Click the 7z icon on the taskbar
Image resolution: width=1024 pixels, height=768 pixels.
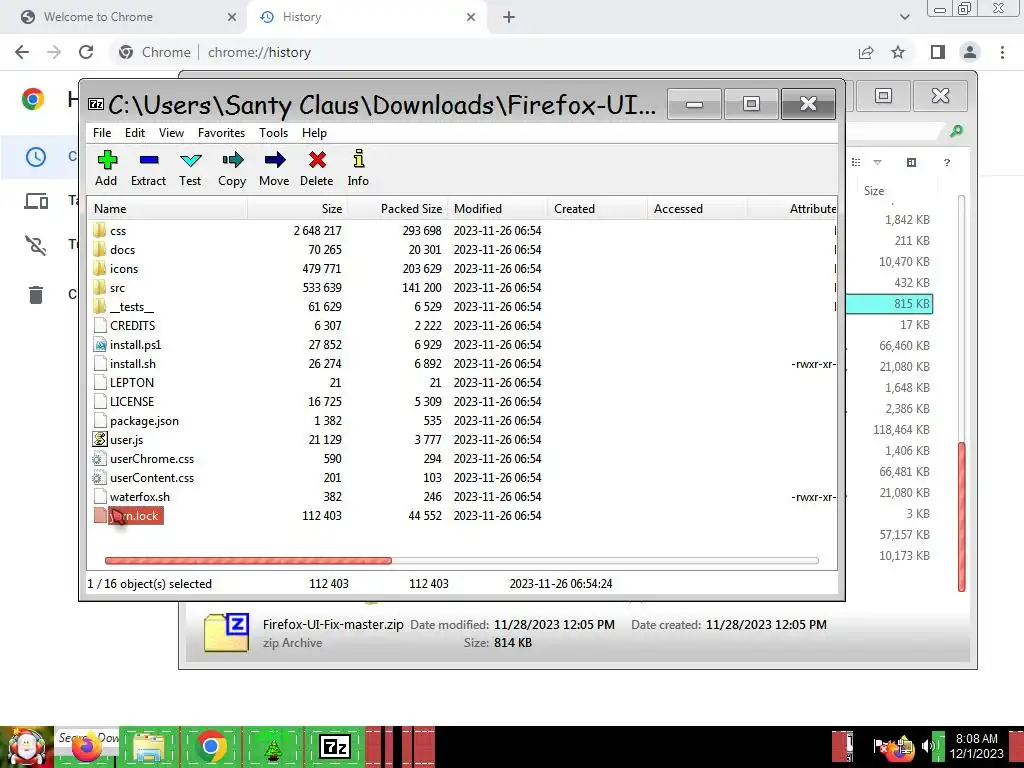[334, 746]
